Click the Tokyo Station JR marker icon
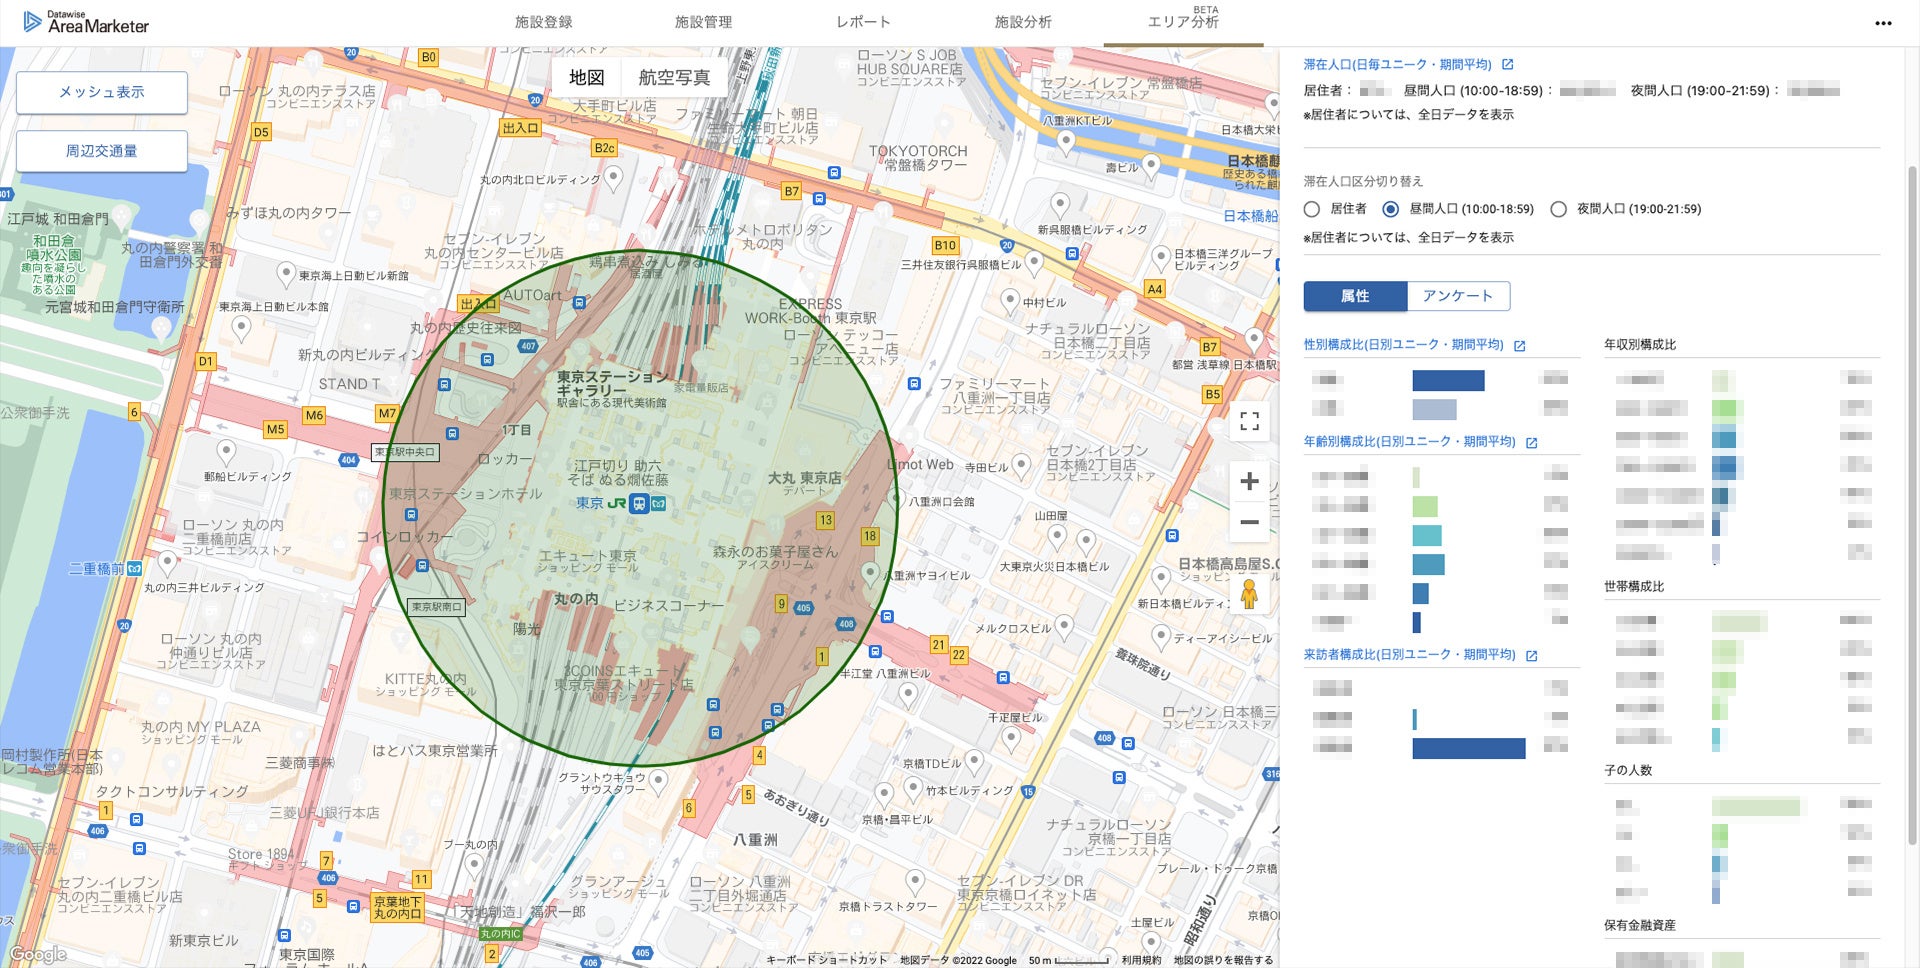Screen dimensions: 1920x968 pyautogui.click(x=639, y=503)
